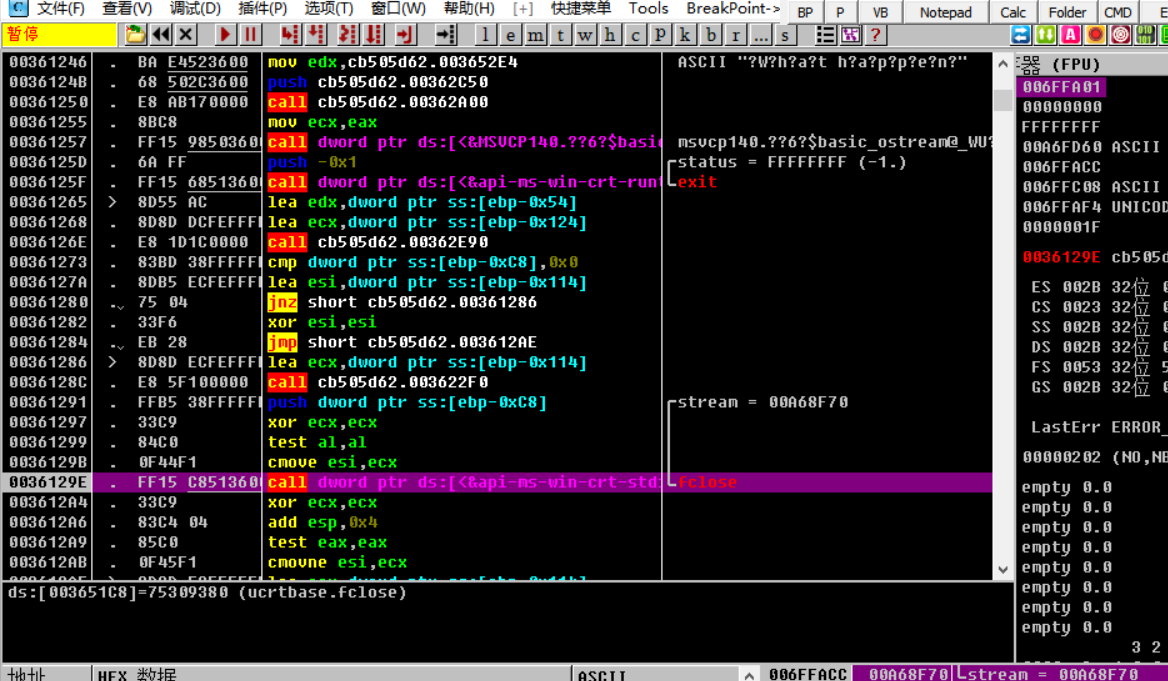Viewport: 1168px width, 681px height.
Task: Open the memory map 'm' window button
Action: [x=537, y=35]
